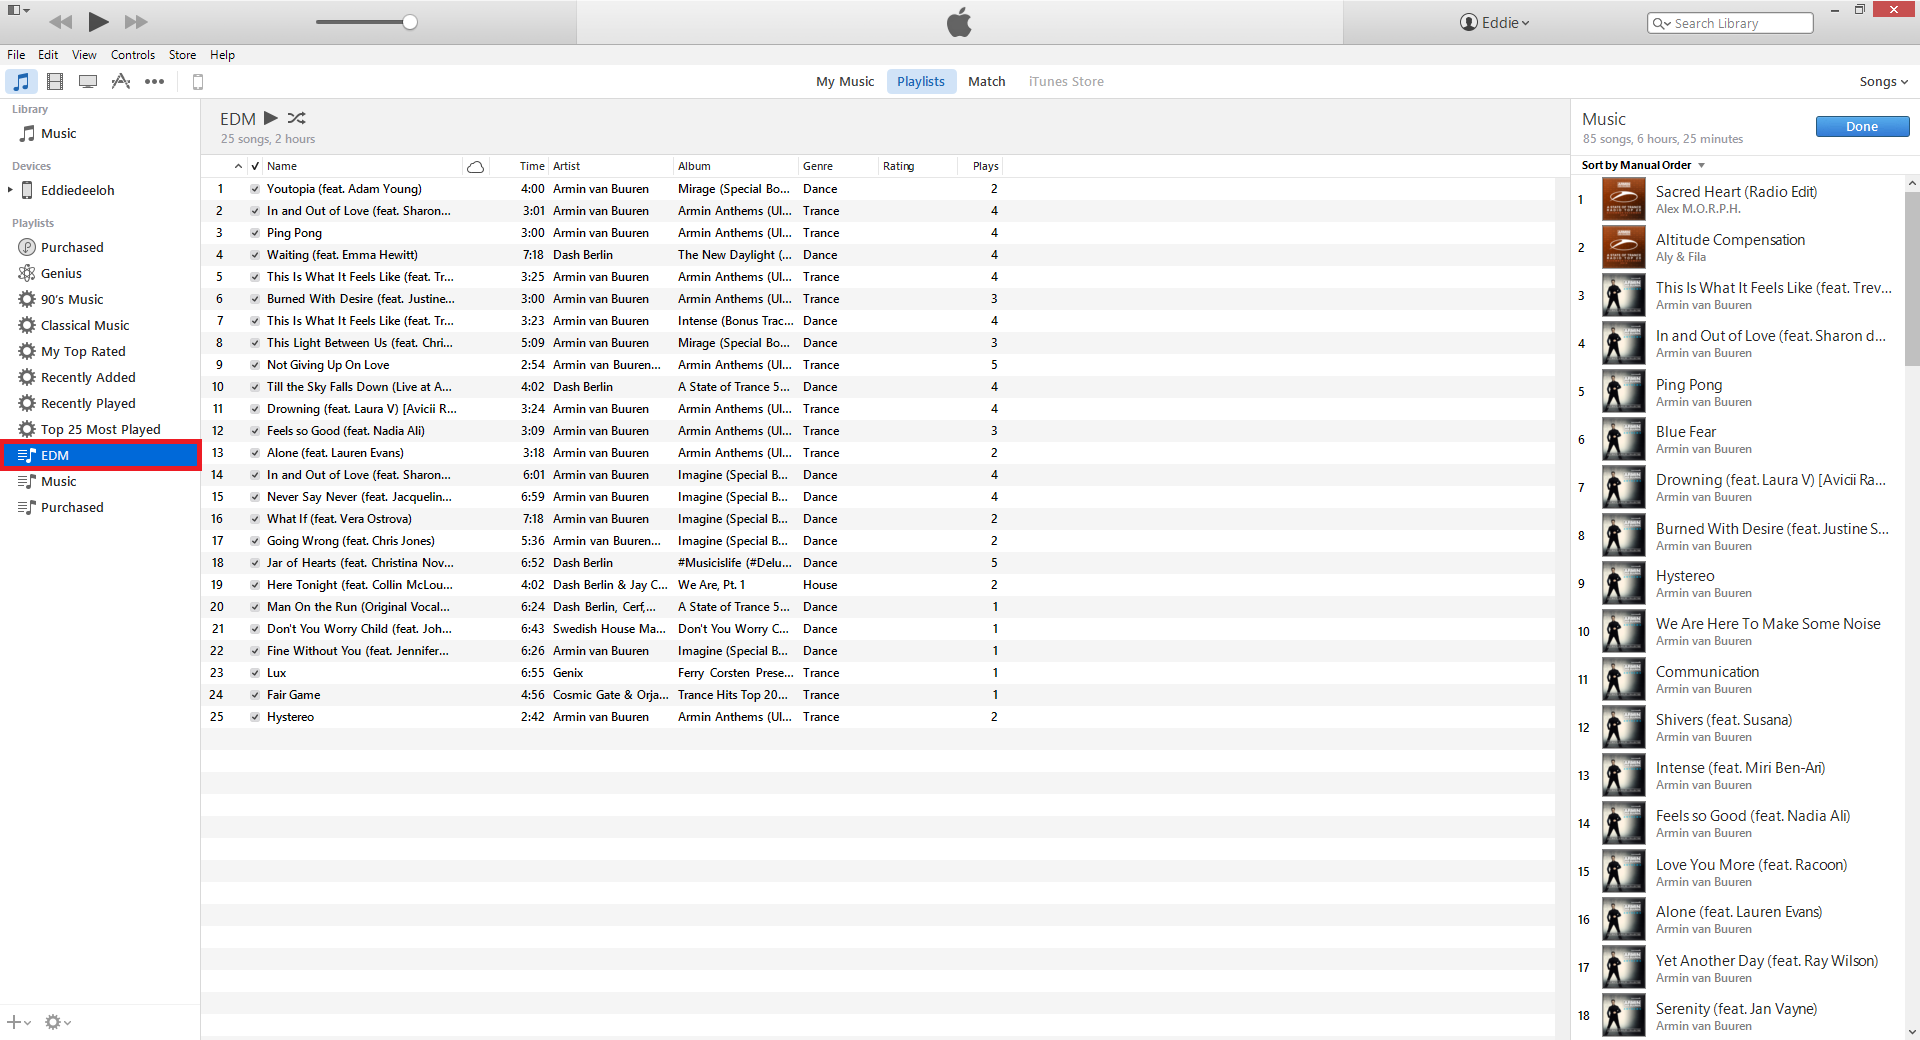Viewport: 1920px width, 1040px height.
Task: Open the Songs view dropdown
Action: click(x=1884, y=81)
